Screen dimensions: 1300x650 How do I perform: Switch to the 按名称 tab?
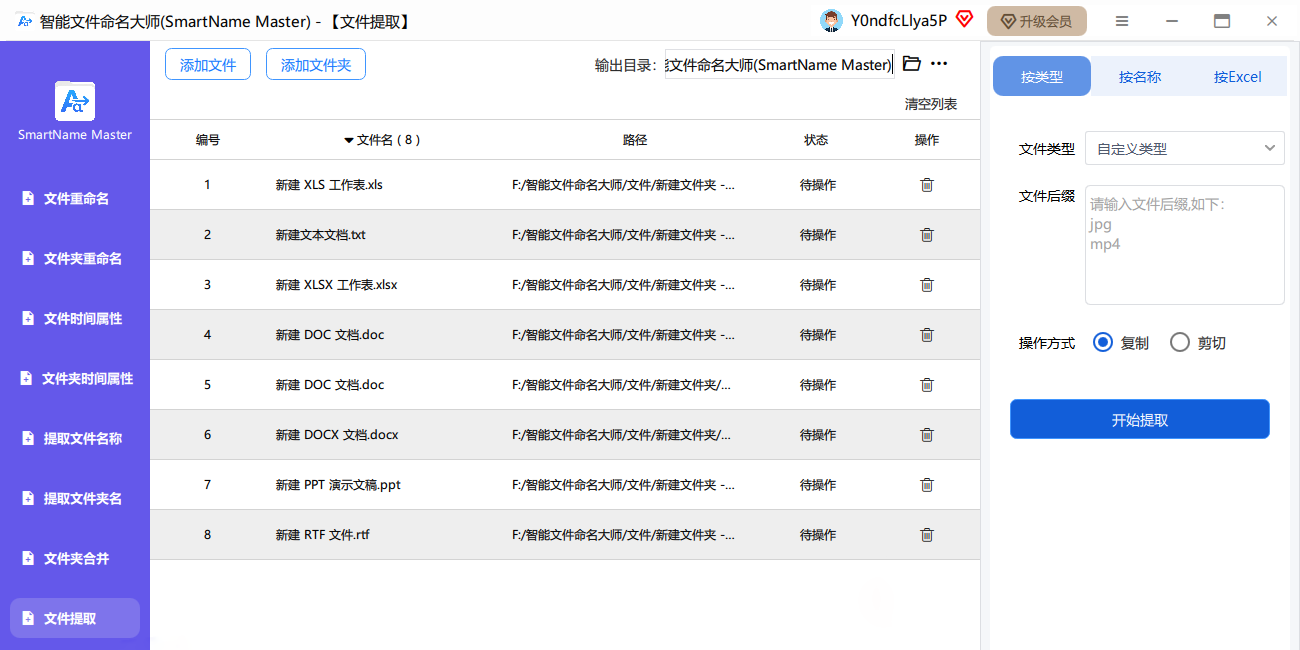coord(1139,77)
